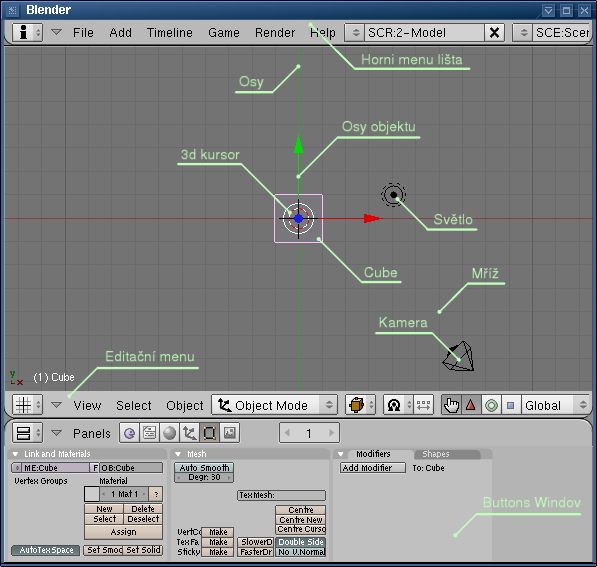Open the Render menu
The image size is (597, 567).
[x=275, y=33]
